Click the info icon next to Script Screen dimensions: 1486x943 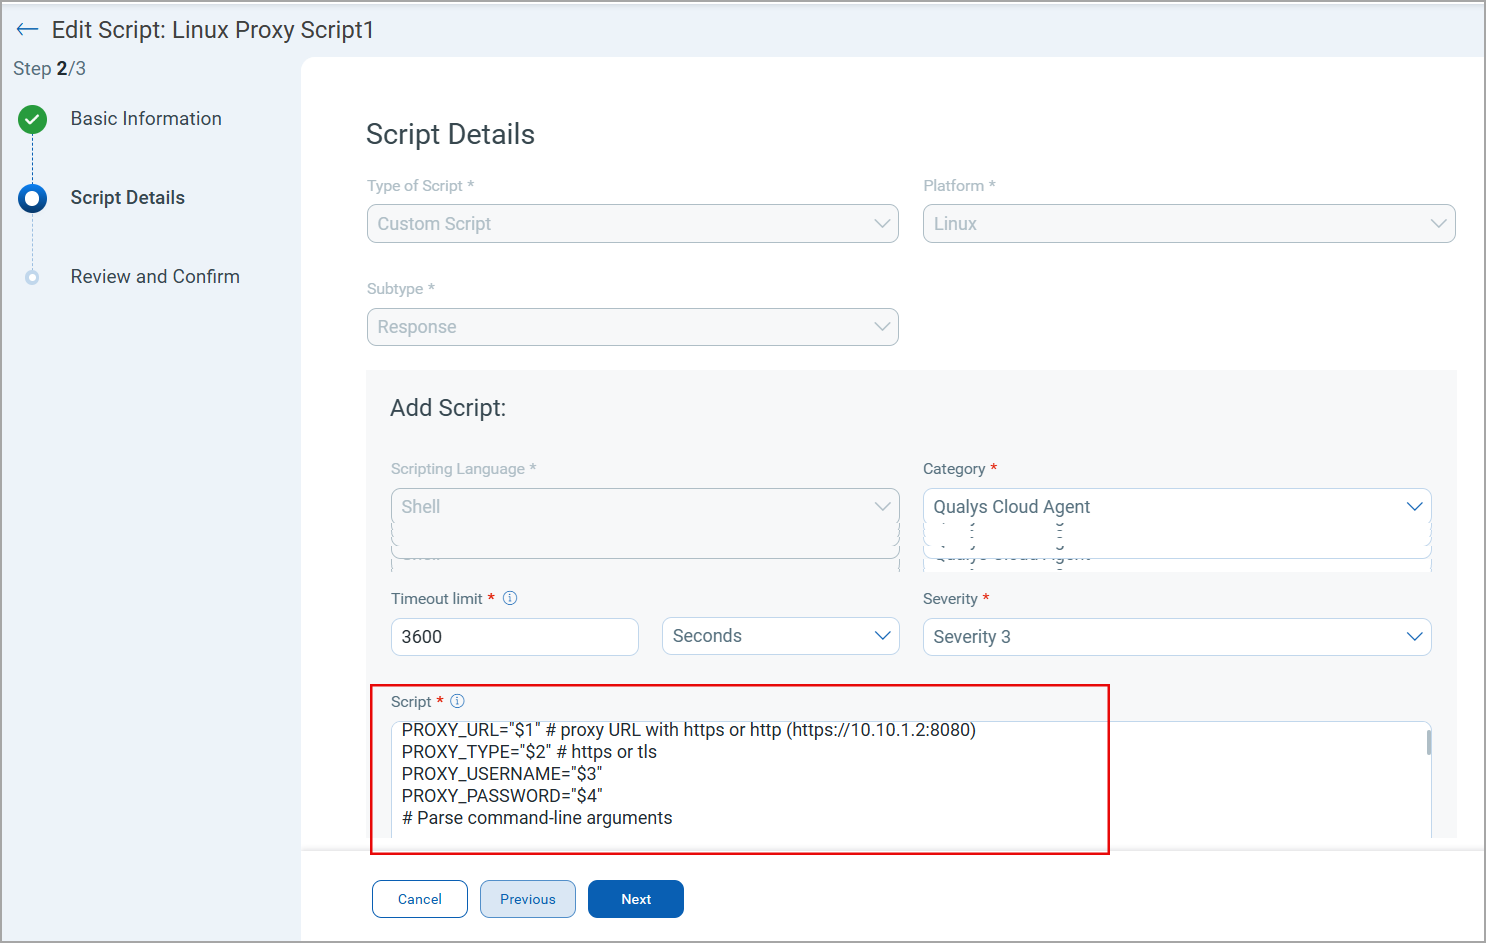pos(457,701)
